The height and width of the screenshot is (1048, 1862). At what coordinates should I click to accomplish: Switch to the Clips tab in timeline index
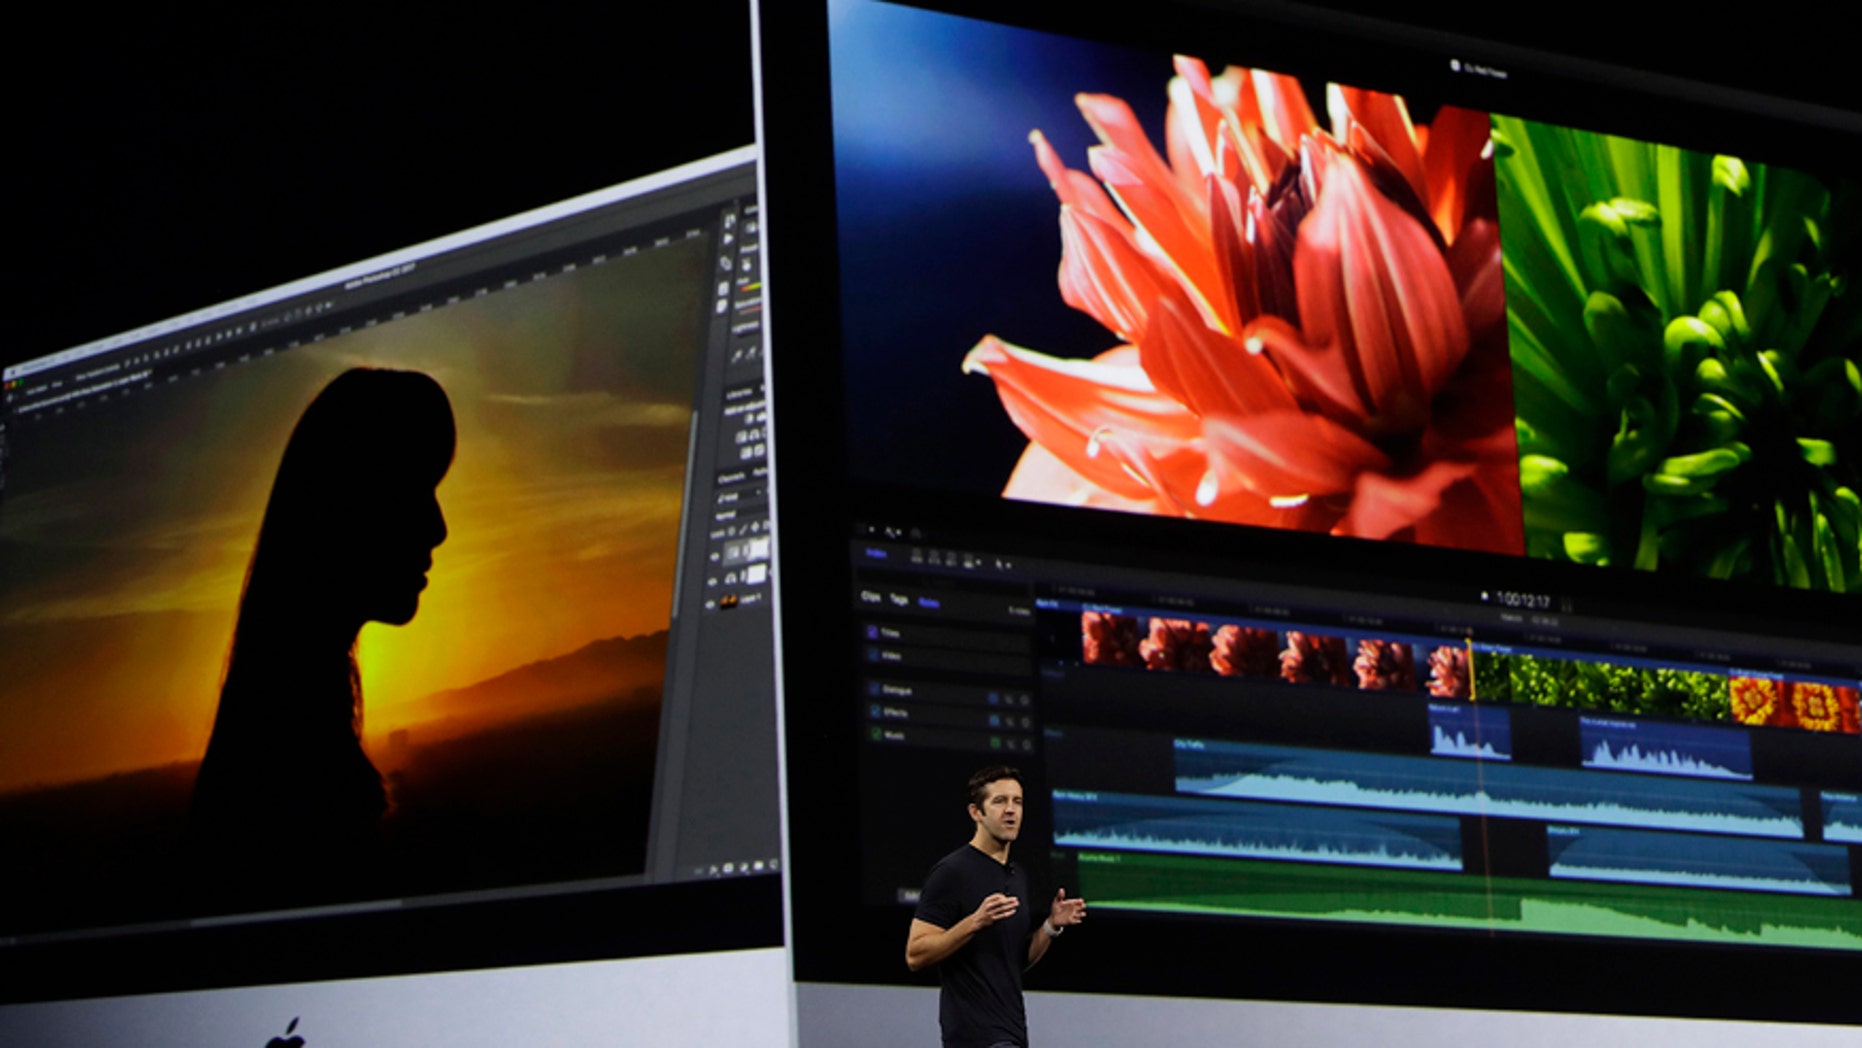871,598
